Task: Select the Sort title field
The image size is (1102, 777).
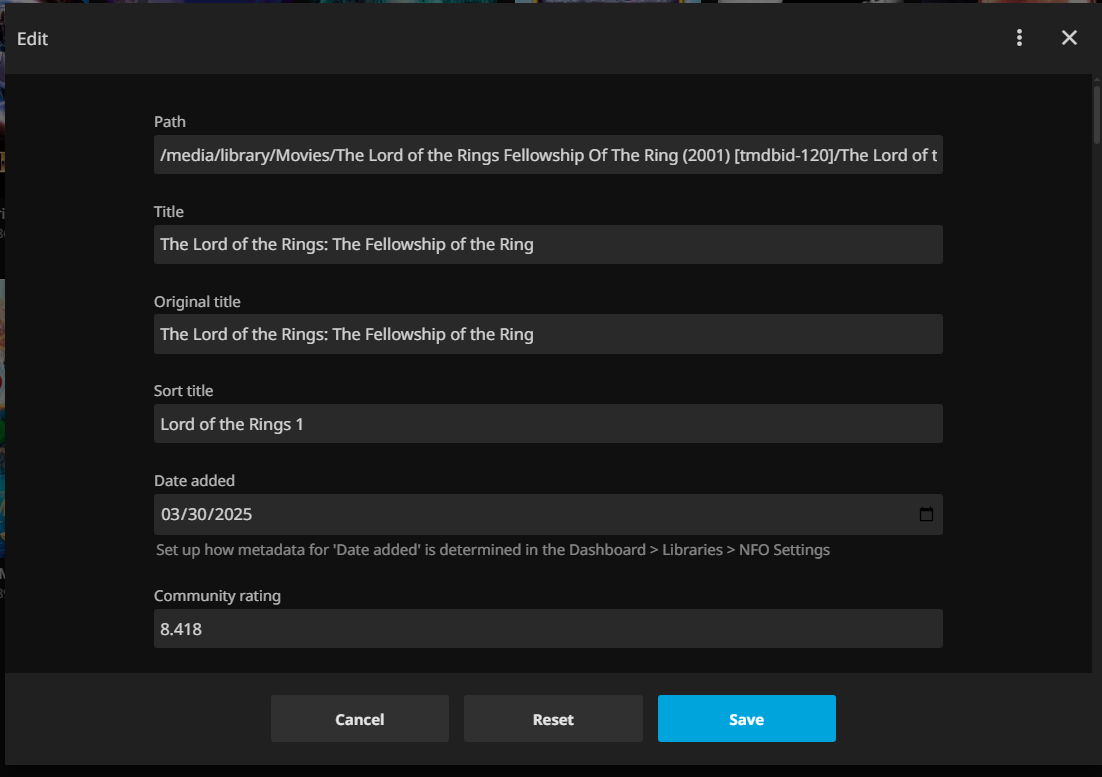Action: [x=548, y=424]
